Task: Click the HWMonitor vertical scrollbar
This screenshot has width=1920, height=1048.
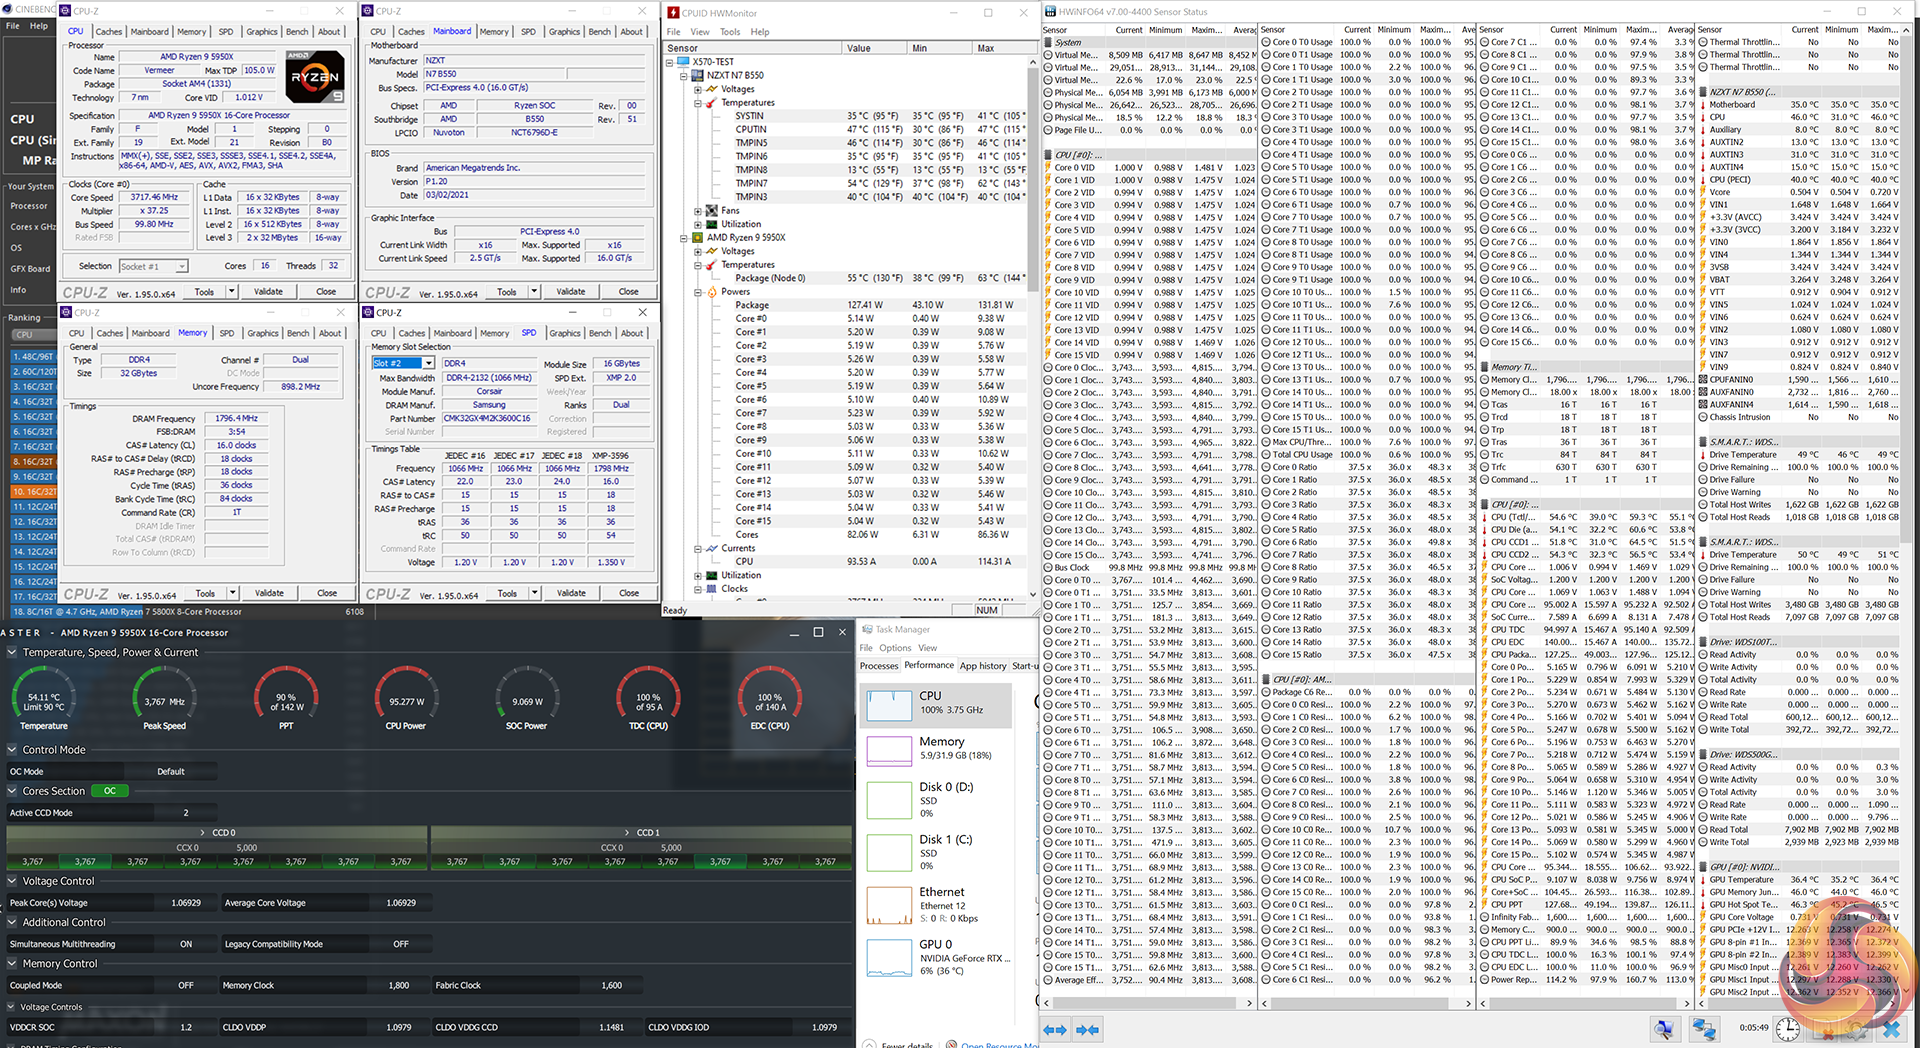Action: [1032, 300]
